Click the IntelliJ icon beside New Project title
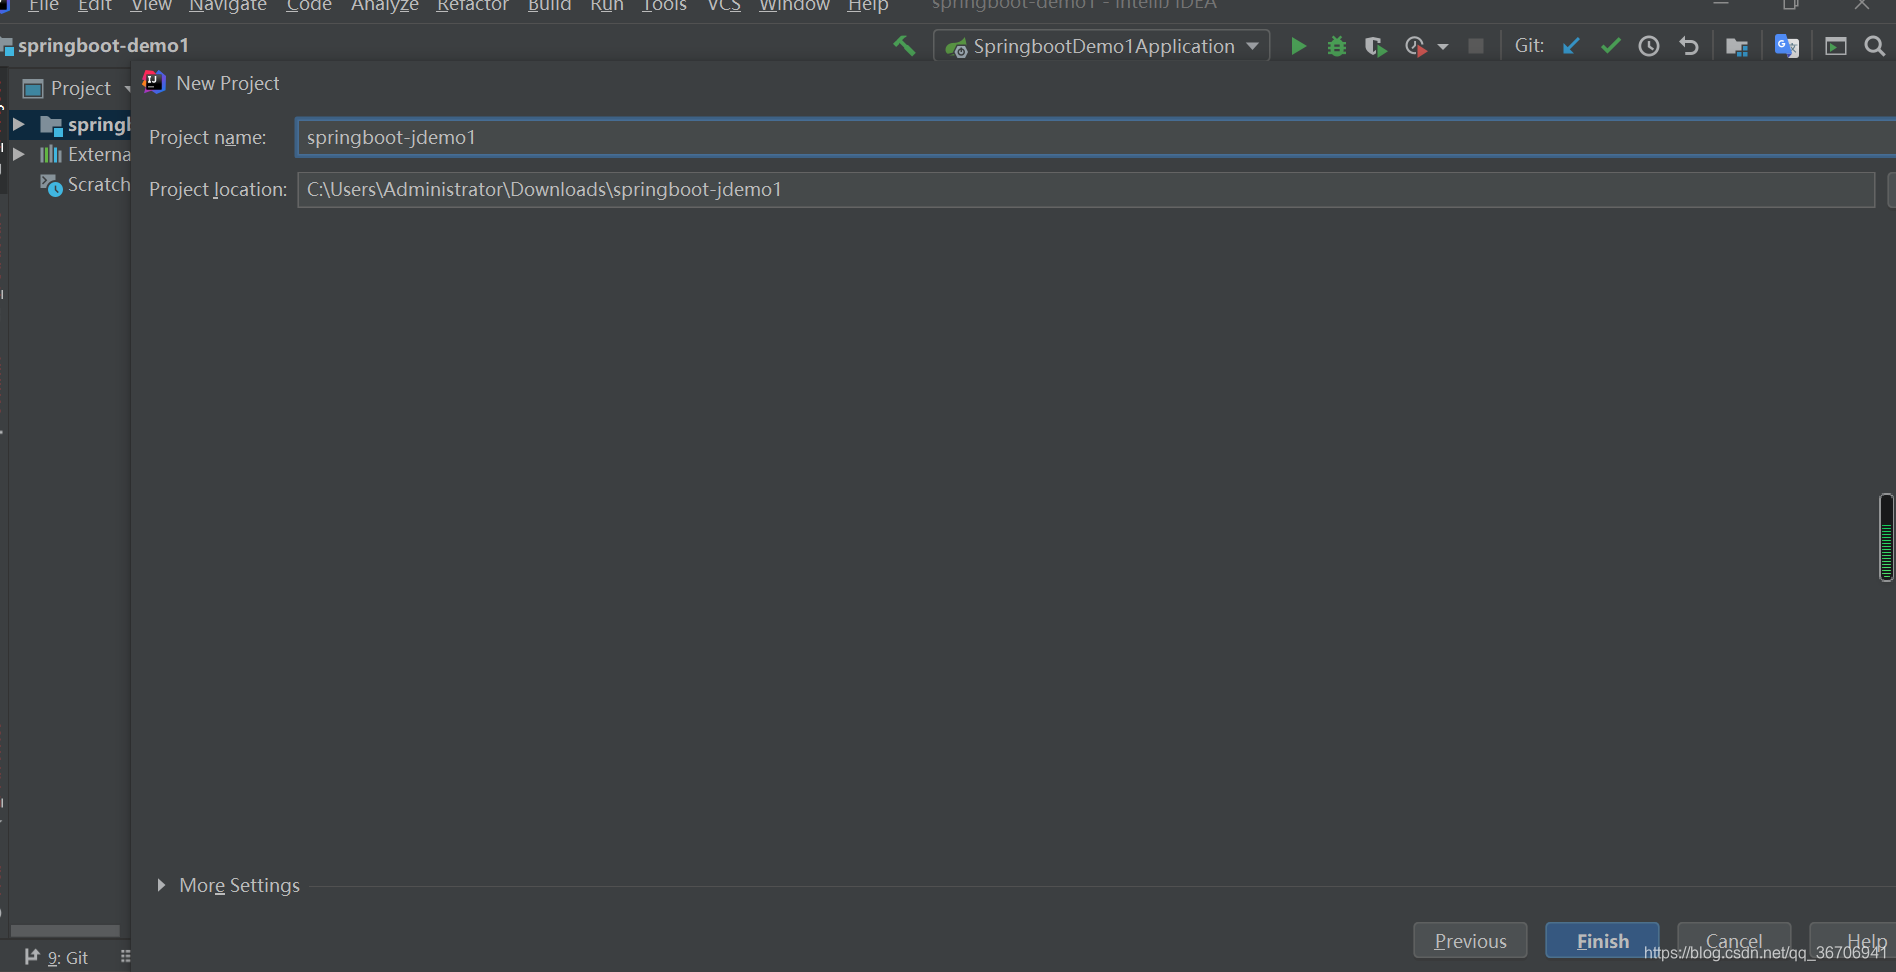The width and height of the screenshot is (1896, 972). pyautogui.click(x=153, y=82)
